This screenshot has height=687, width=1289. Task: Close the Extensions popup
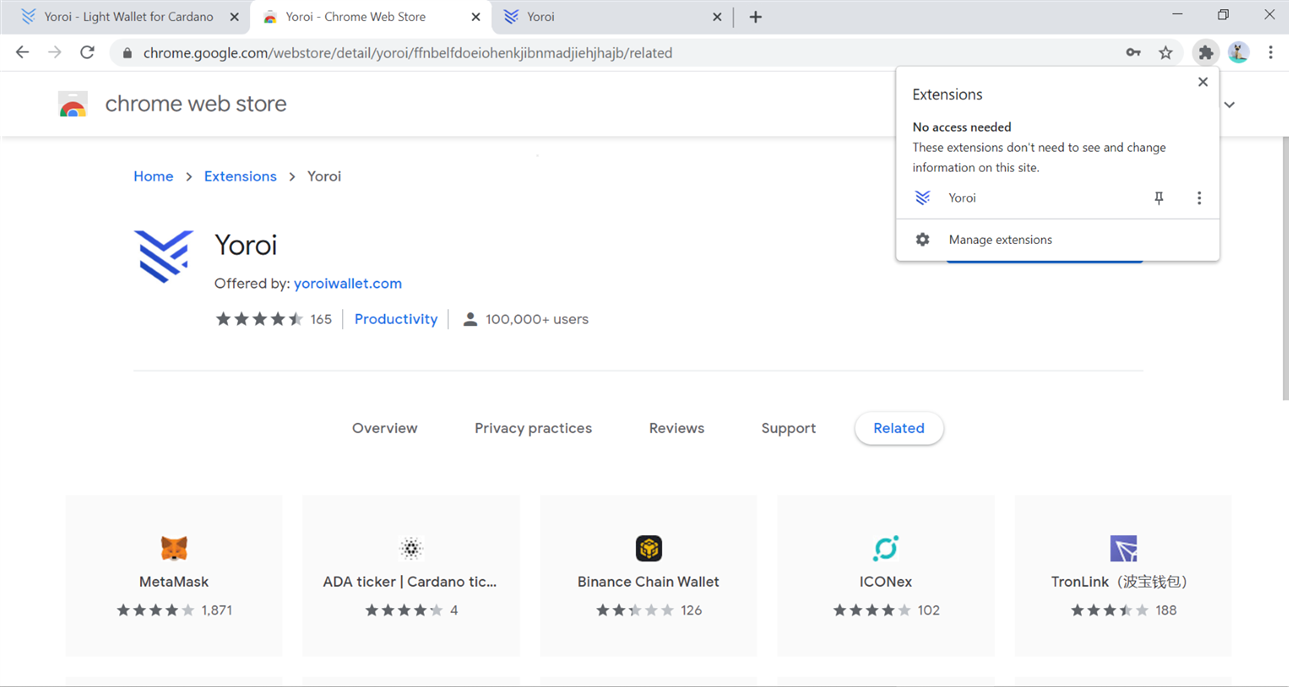coord(1203,82)
